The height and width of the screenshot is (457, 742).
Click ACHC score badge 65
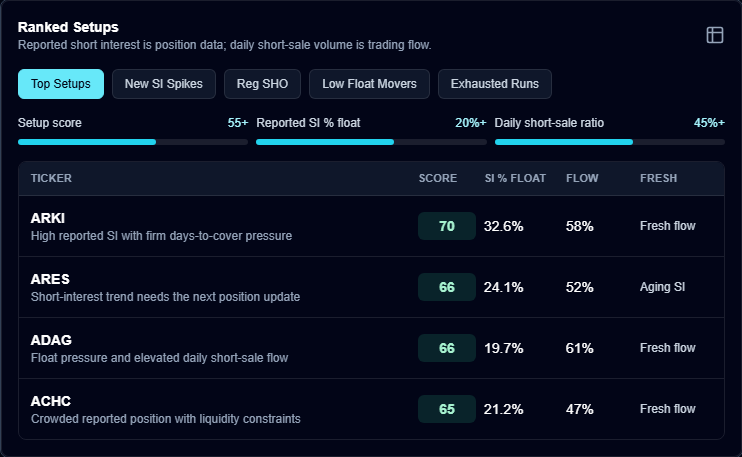tap(447, 409)
